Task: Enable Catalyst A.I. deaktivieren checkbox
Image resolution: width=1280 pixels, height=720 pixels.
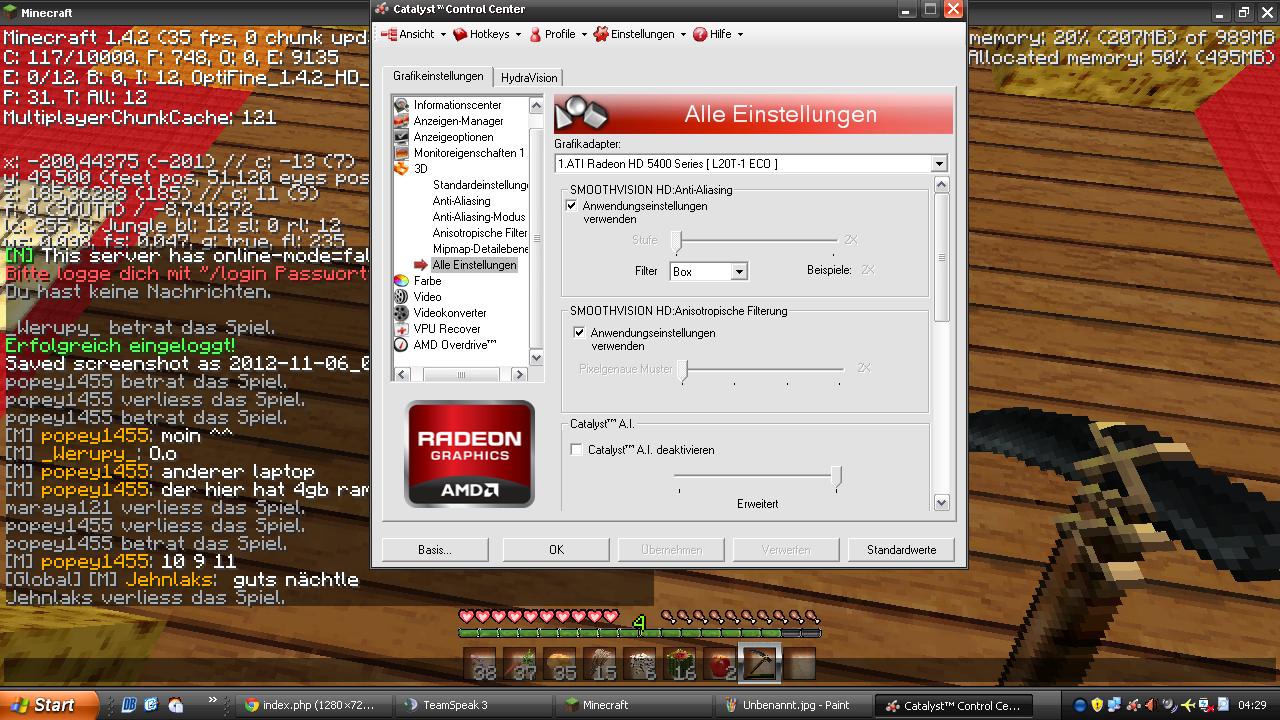Action: tap(577, 450)
